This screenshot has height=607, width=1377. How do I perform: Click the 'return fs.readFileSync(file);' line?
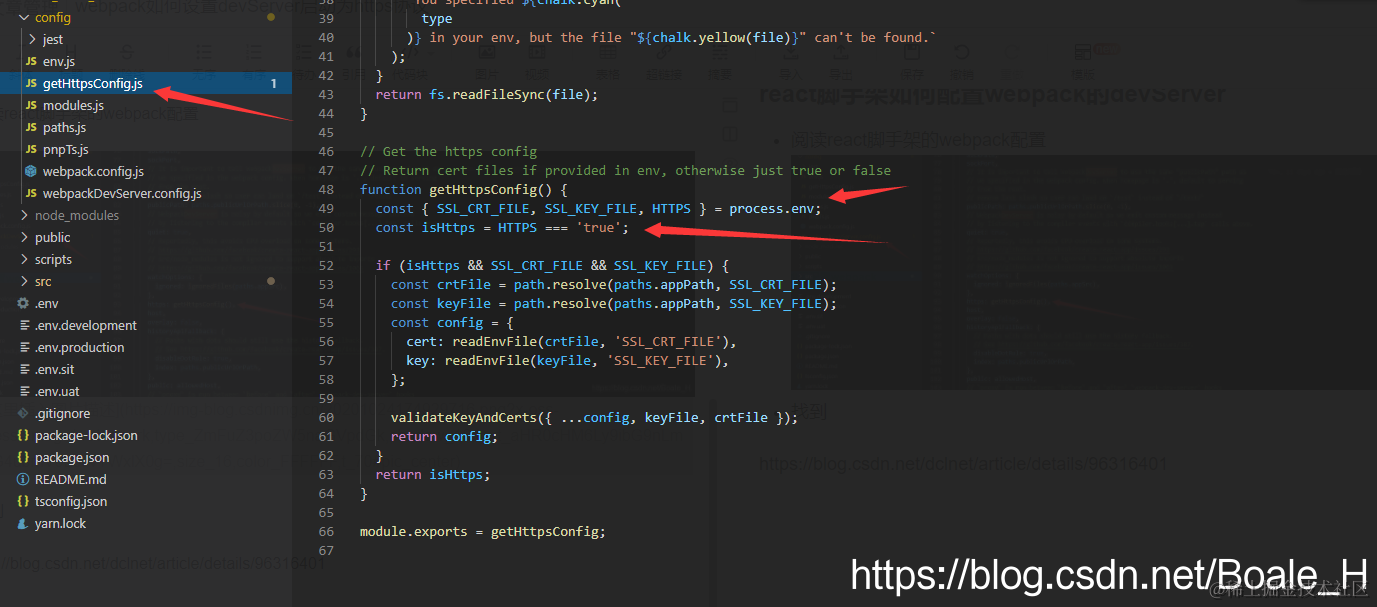(486, 95)
